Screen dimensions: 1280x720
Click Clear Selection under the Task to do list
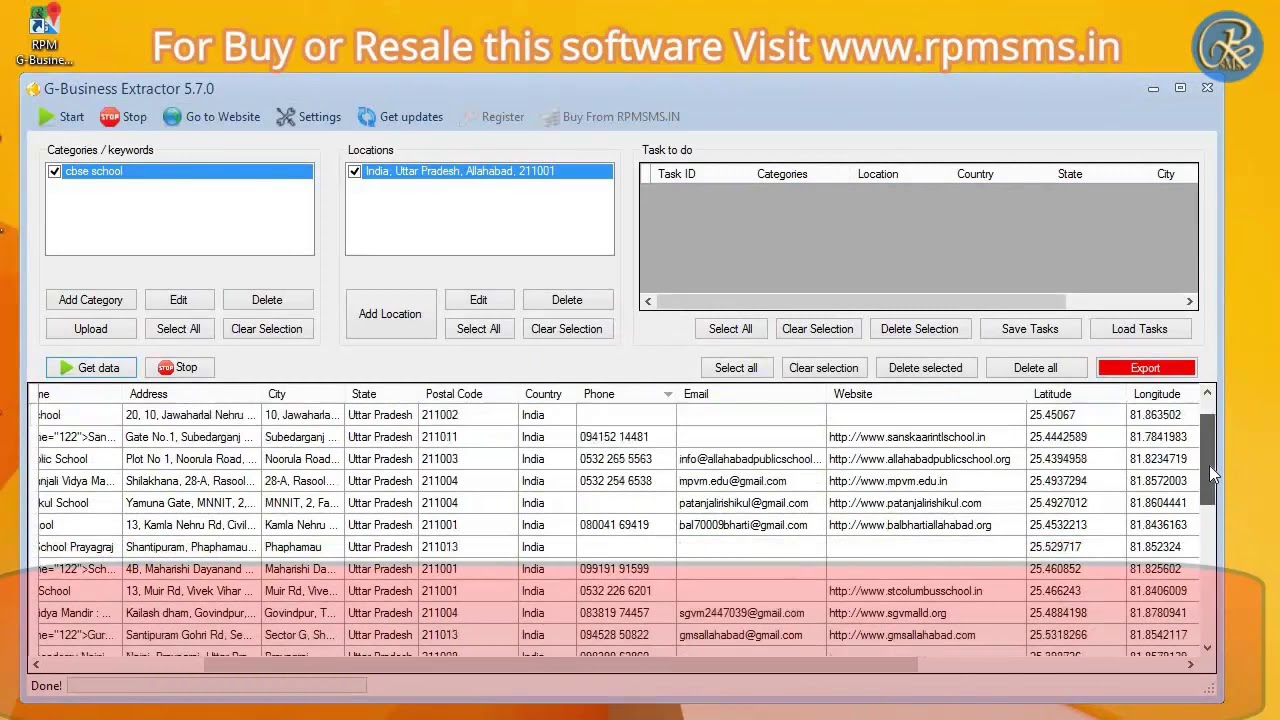point(818,329)
